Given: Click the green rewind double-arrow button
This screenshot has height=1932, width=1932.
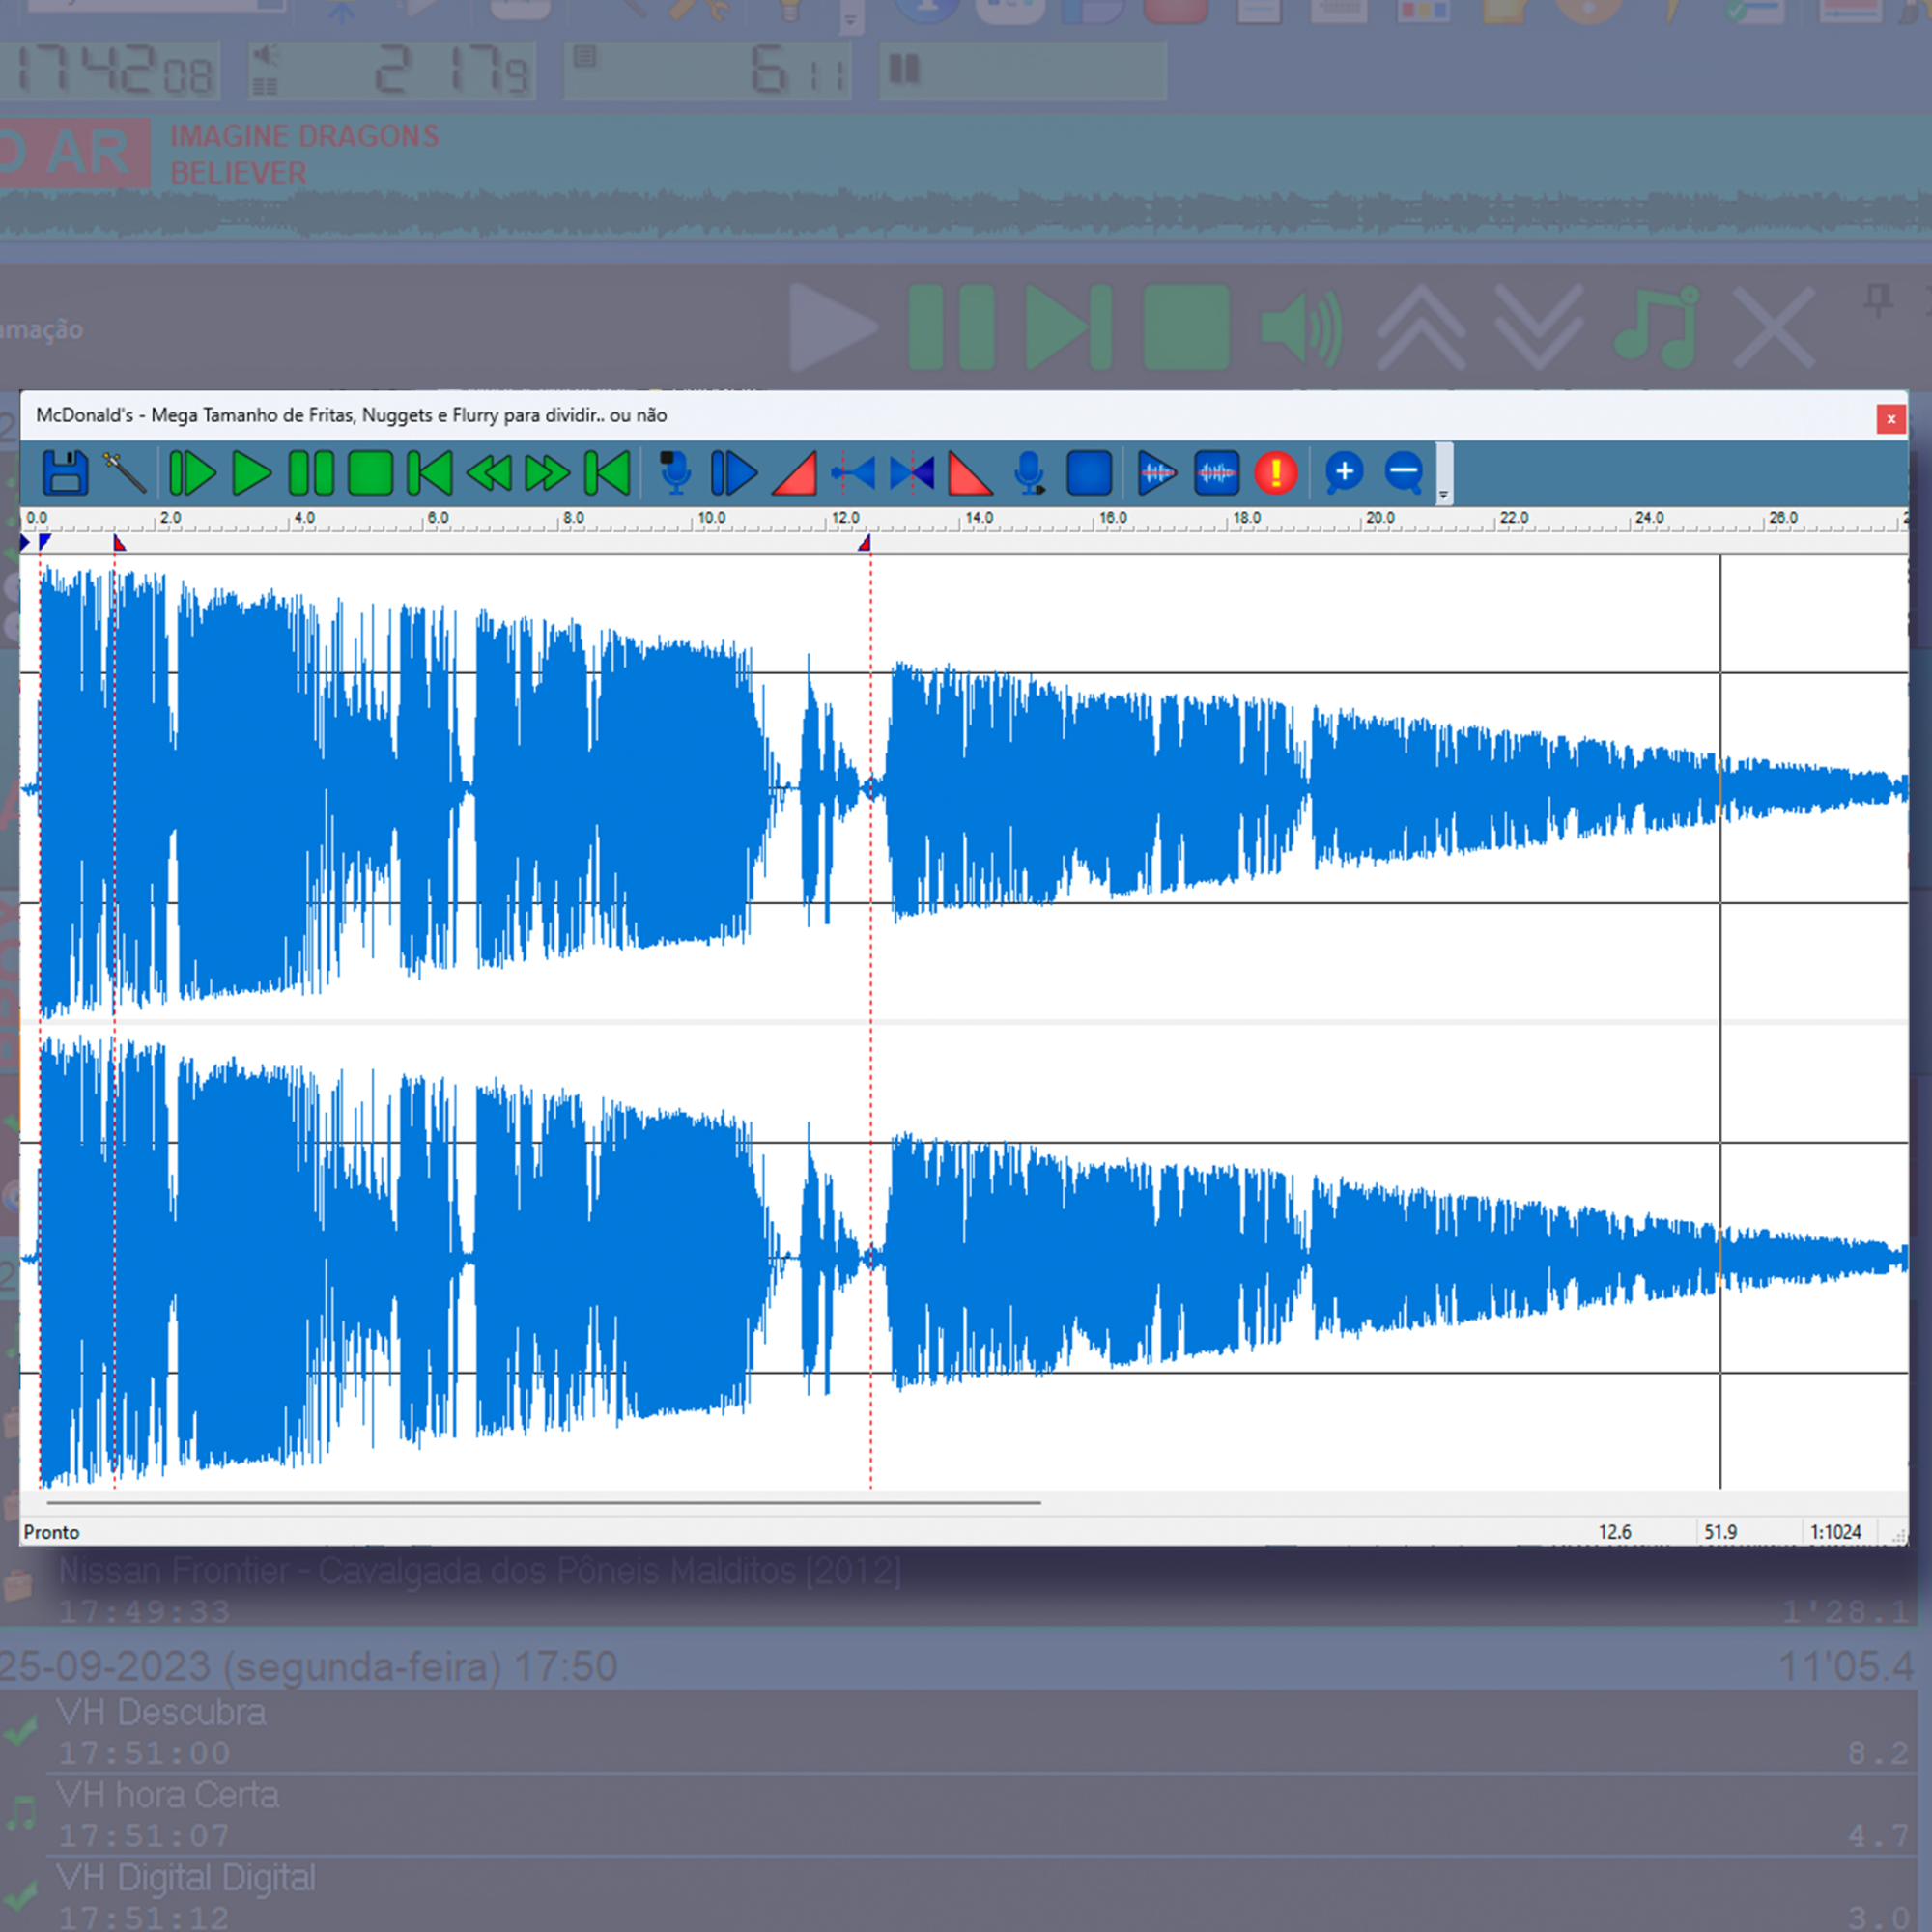Looking at the screenshot, I should [x=489, y=473].
